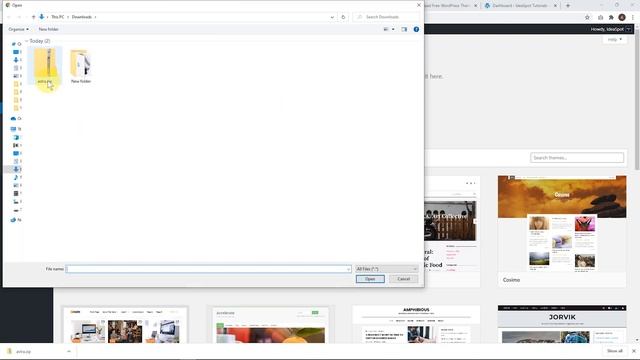Expand the File name history dropdown arrow
Viewport: 640px width, 360px height.
point(349,269)
